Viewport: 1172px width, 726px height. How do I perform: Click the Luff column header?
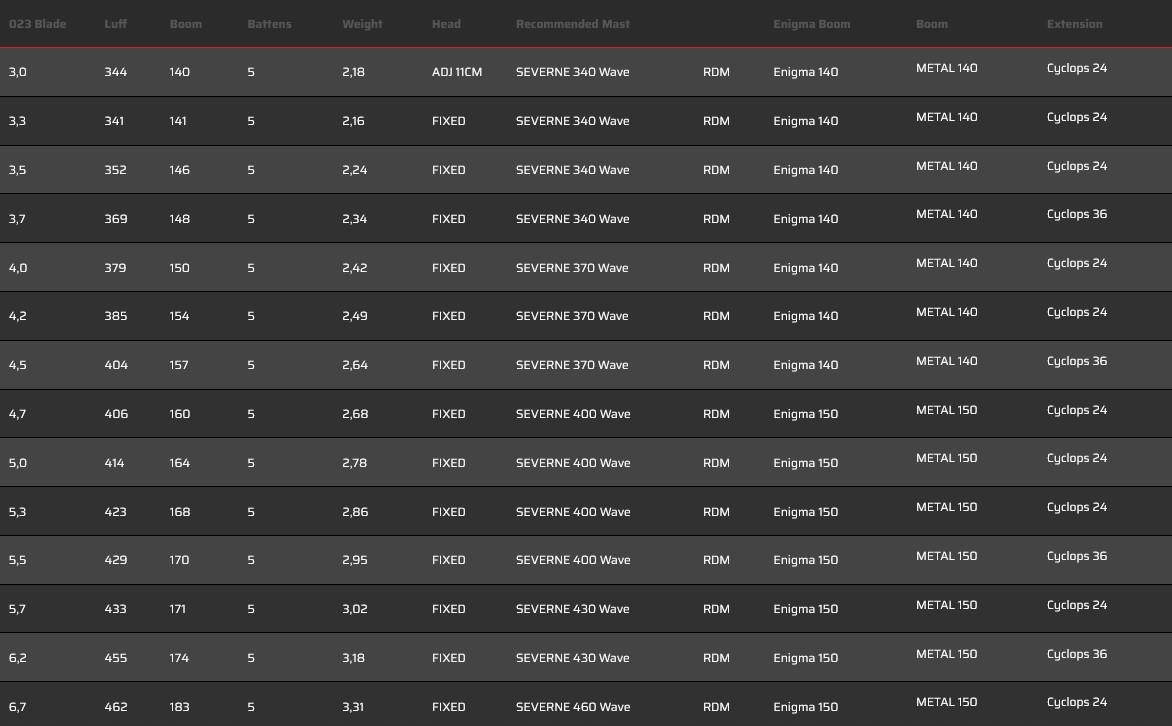click(x=115, y=24)
